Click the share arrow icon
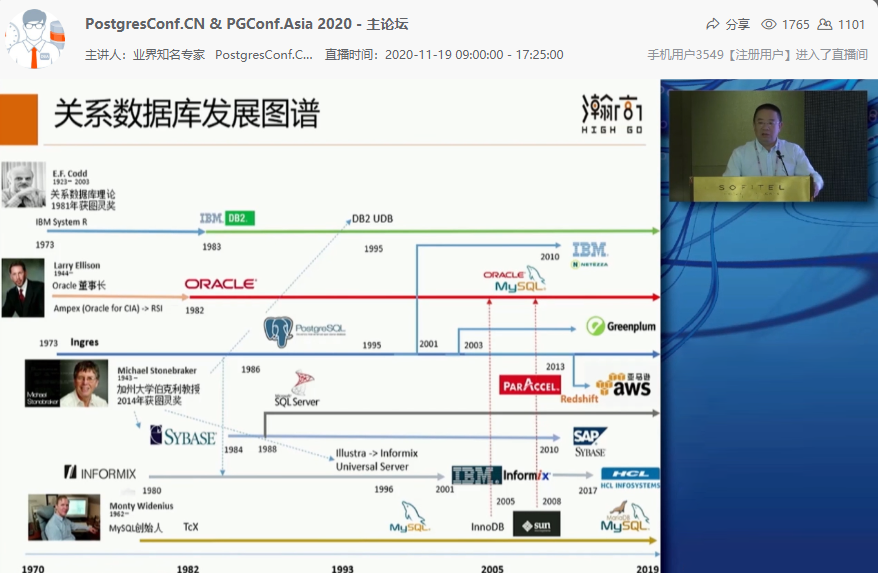Image resolution: width=878 pixels, height=573 pixels. [713, 24]
